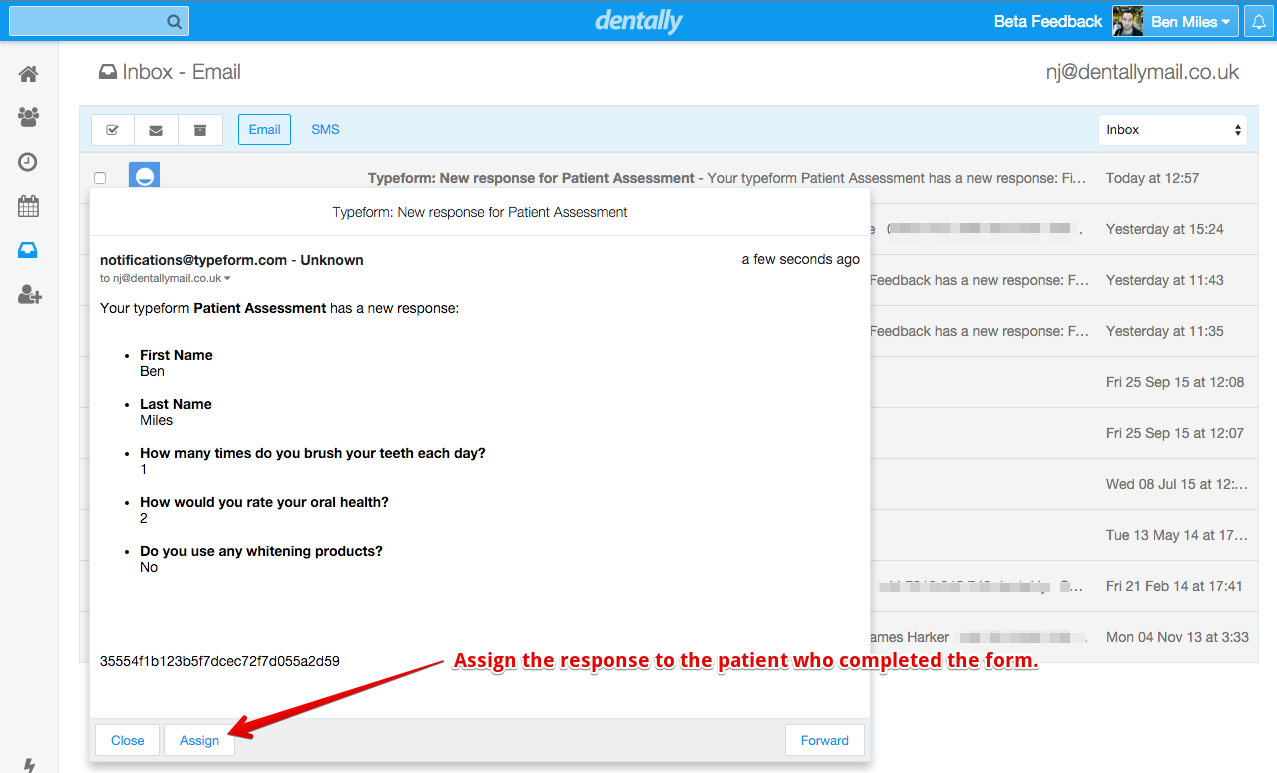The width and height of the screenshot is (1277, 773).
Task: Click the Forward button
Action: point(824,740)
